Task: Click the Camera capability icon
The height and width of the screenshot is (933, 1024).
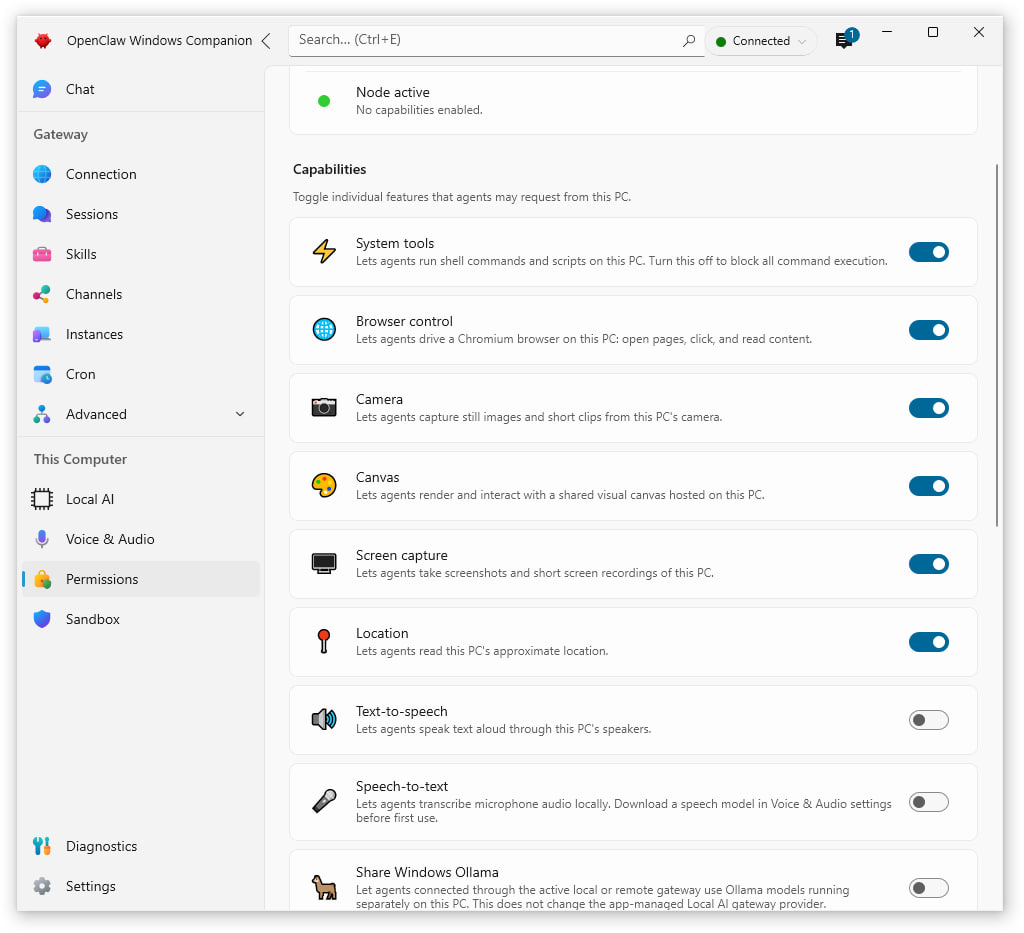Action: tap(324, 407)
